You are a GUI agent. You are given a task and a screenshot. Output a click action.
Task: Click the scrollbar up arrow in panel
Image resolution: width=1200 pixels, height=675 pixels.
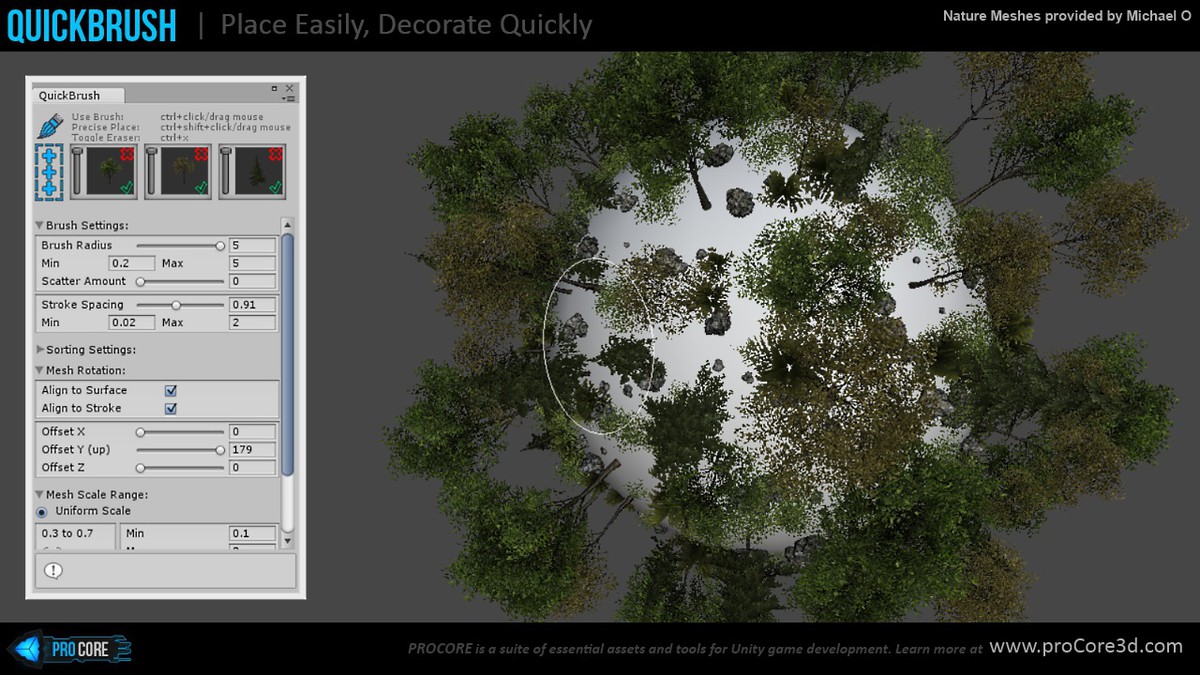pos(288,224)
